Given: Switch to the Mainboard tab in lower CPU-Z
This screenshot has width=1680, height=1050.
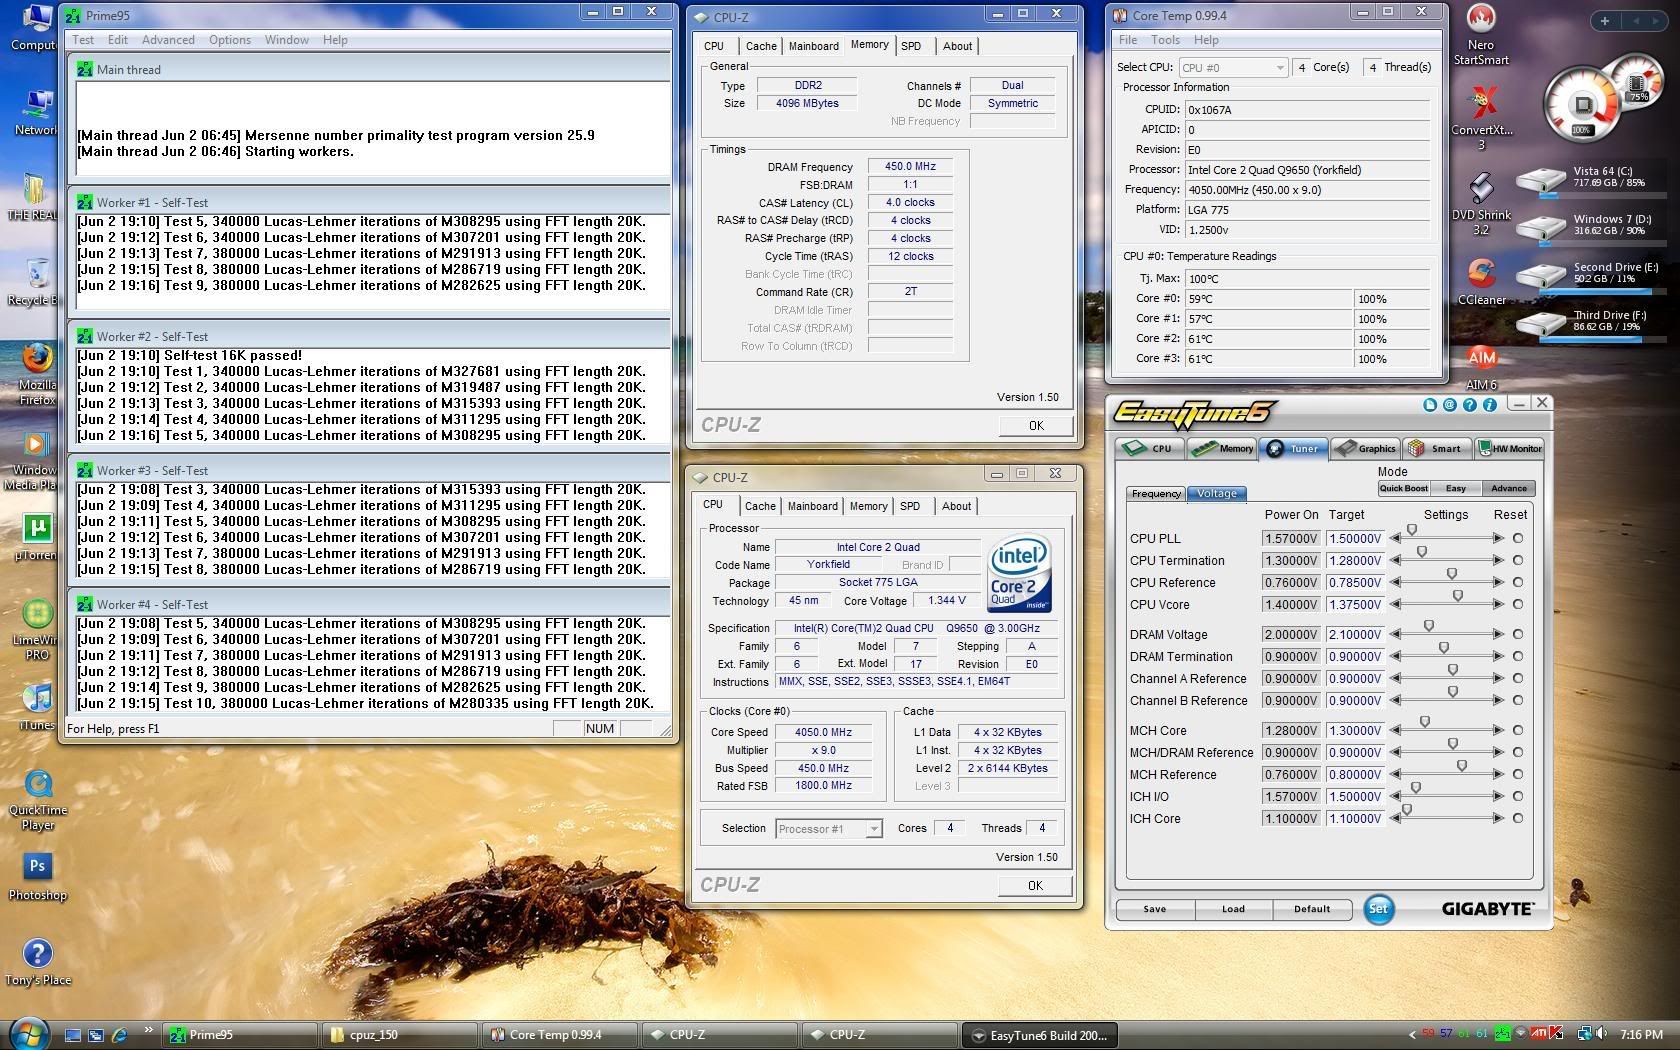Looking at the screenshot, I should coord(813,506).
